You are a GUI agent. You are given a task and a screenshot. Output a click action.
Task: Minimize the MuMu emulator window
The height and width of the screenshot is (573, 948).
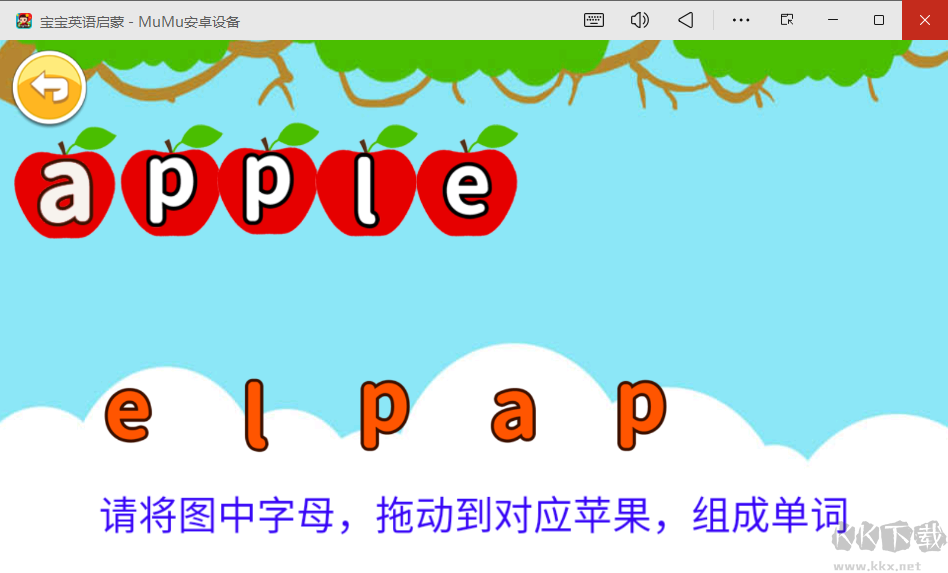833,20
